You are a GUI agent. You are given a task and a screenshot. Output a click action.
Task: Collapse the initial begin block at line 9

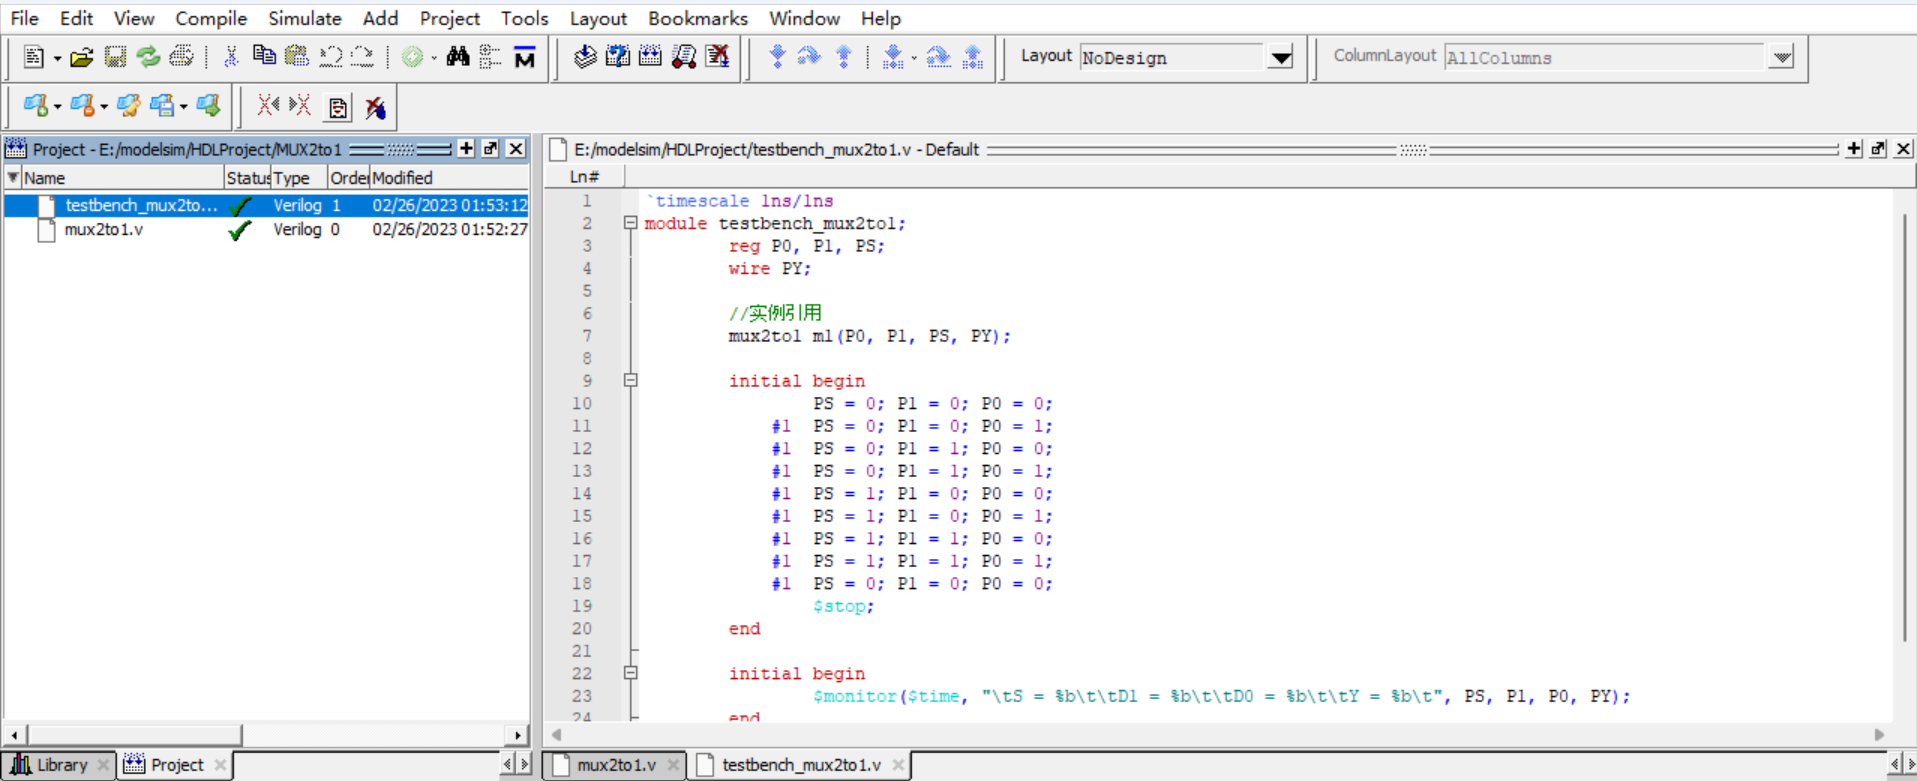coord(630,380)
